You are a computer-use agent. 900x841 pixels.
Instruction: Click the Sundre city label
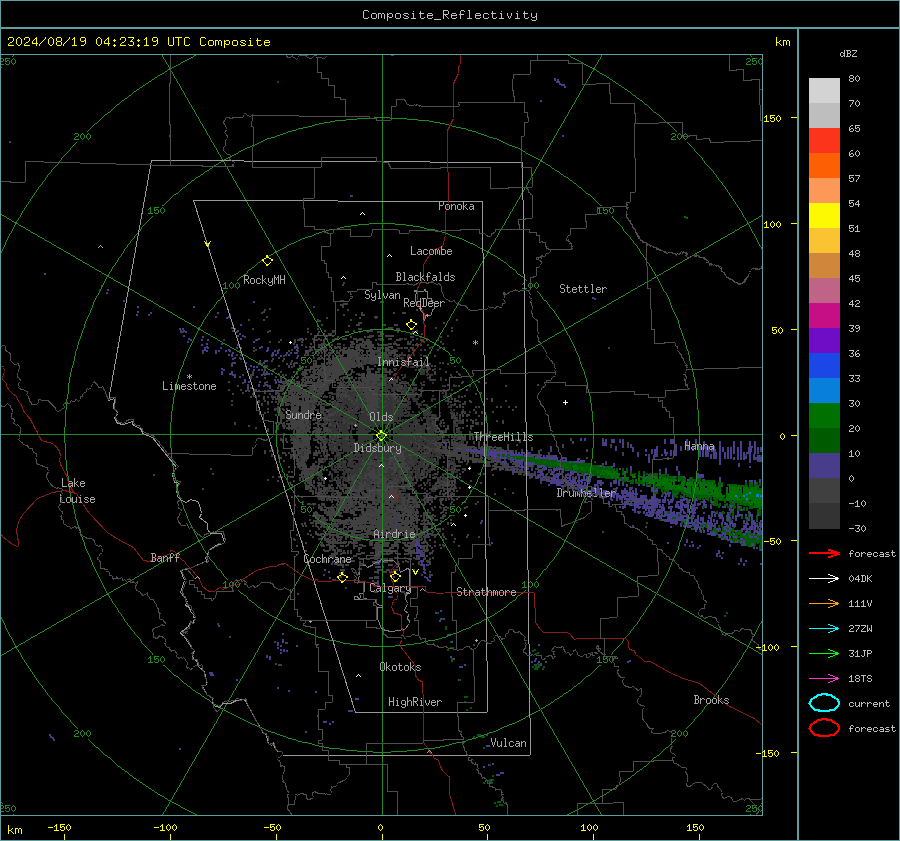click(x=303, y=414)
